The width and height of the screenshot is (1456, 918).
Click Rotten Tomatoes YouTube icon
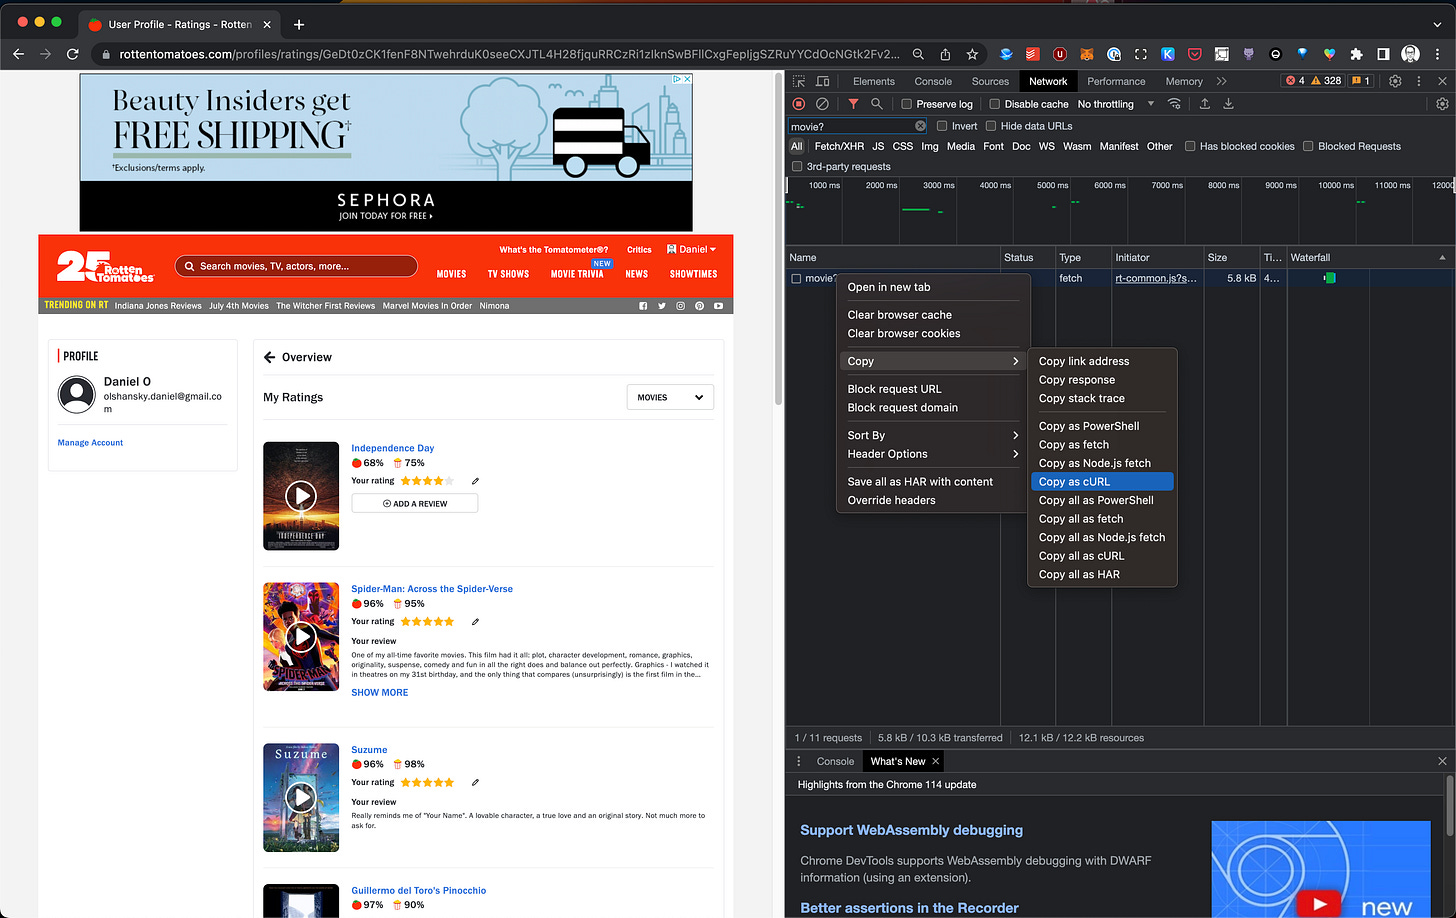(718, 306)
